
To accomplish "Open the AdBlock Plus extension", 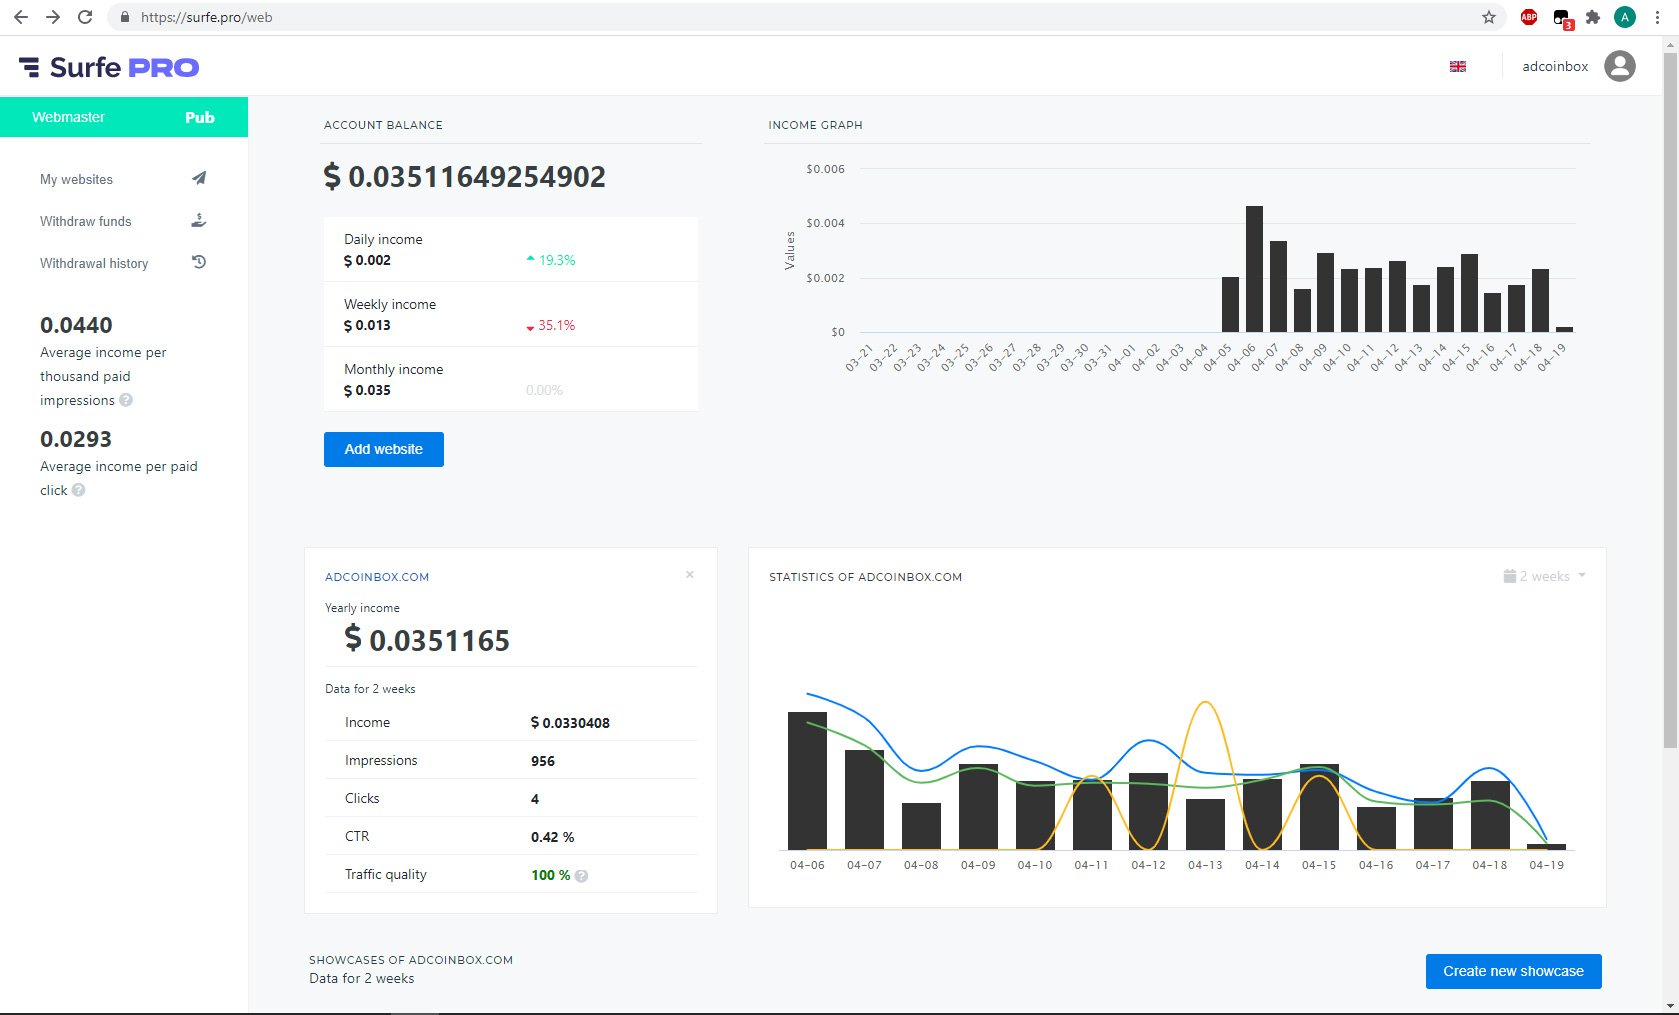I will [1529, 17].
